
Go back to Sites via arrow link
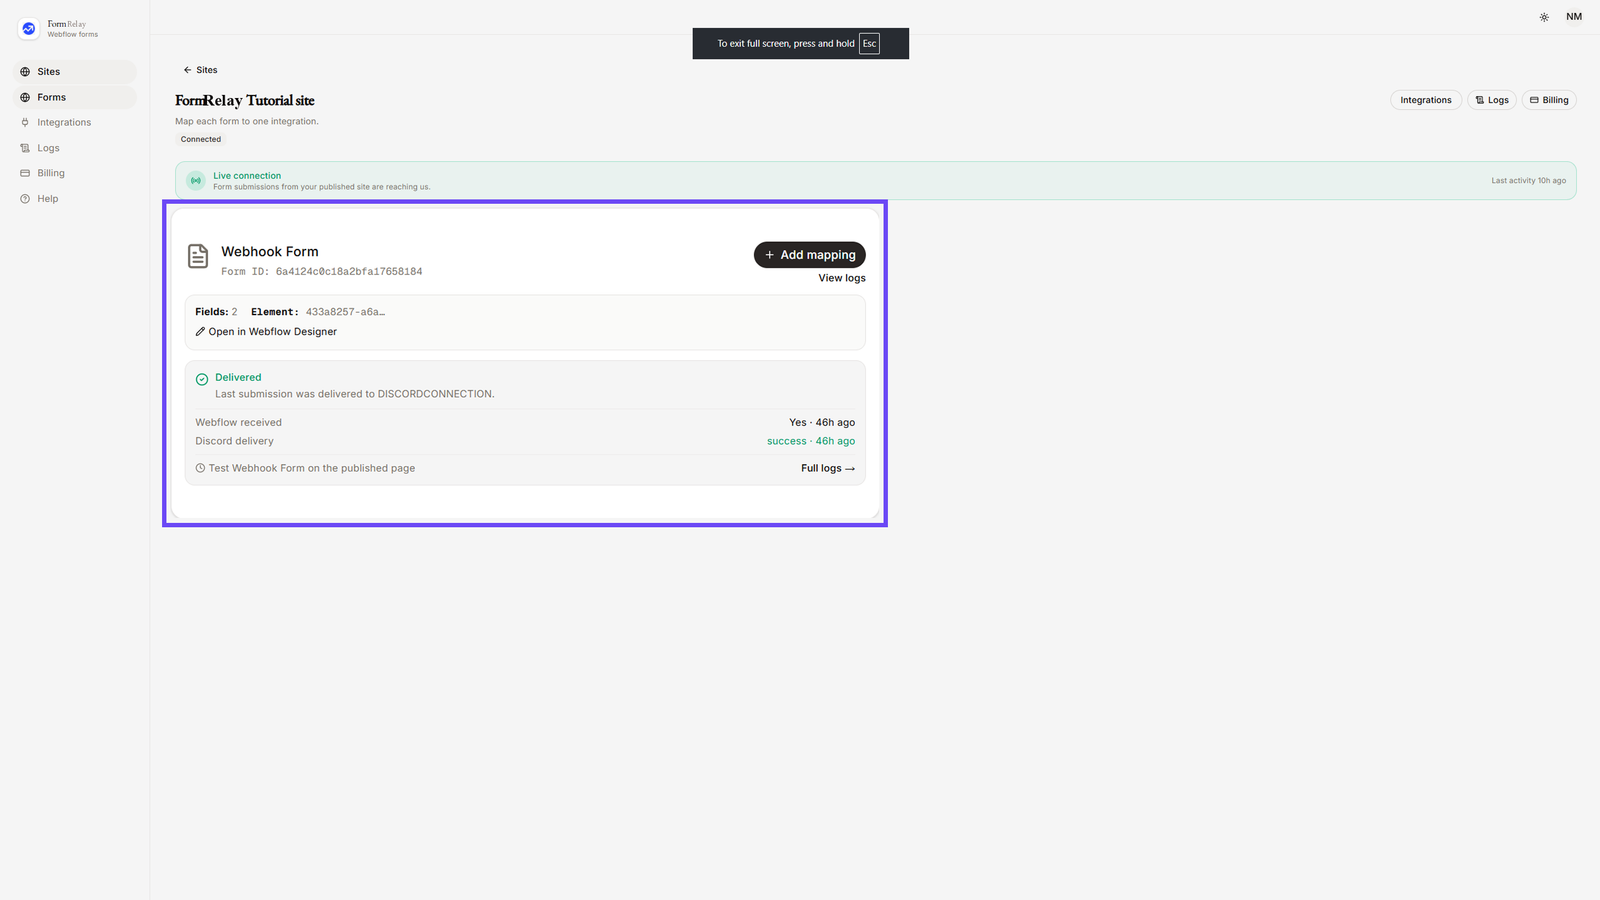tap(200, 70)
